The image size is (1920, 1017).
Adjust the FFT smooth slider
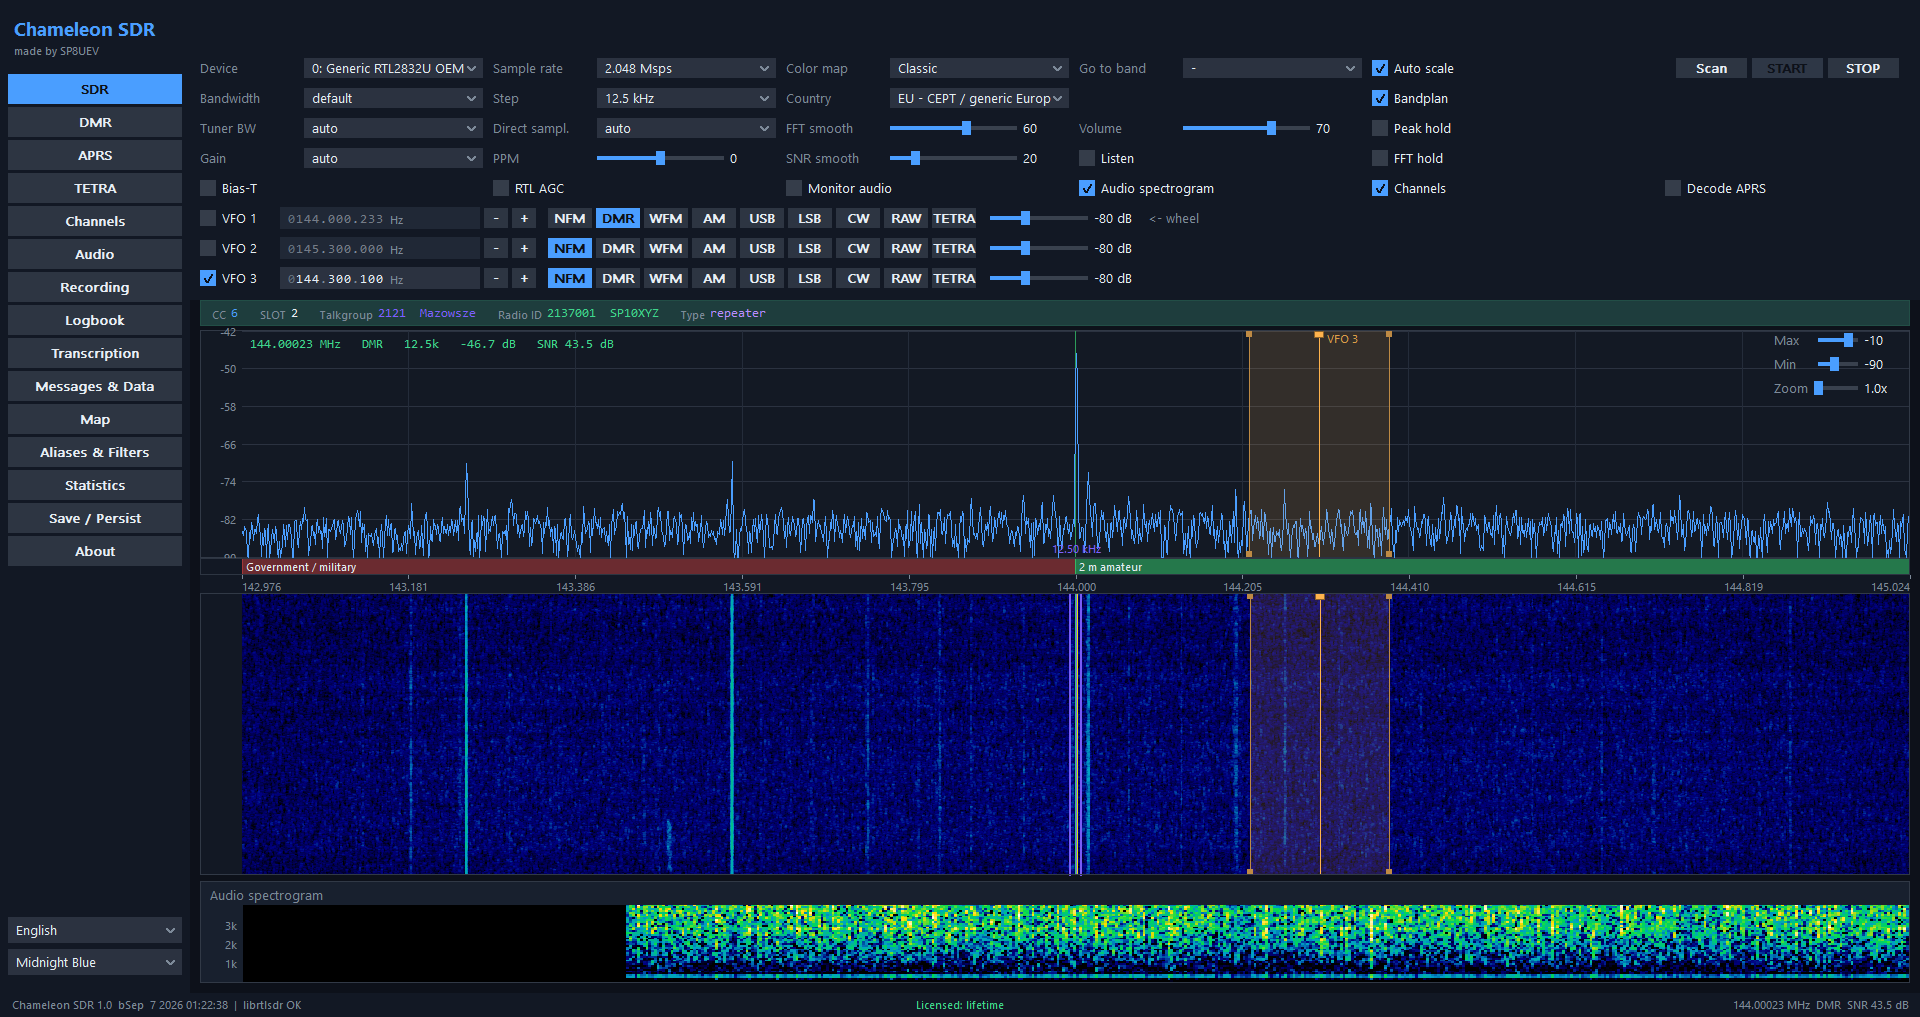(953, 128)
